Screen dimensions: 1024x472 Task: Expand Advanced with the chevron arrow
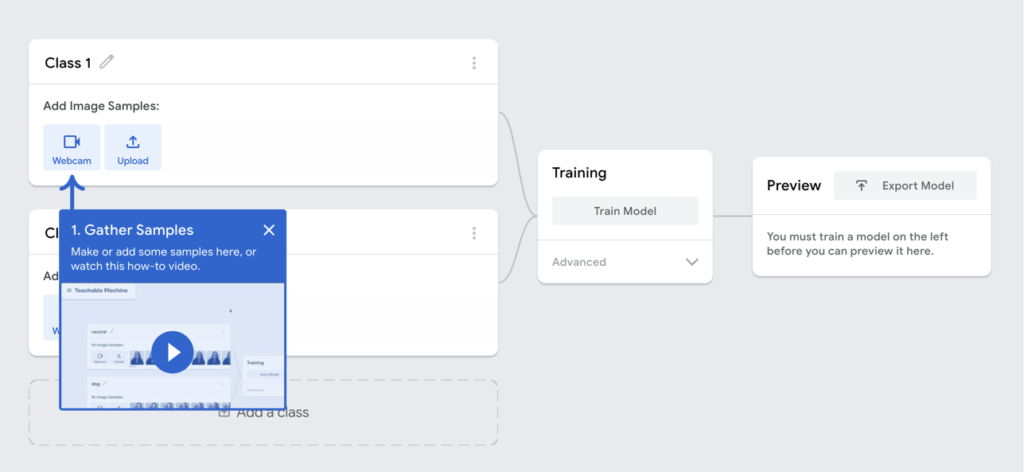point(692,262)
